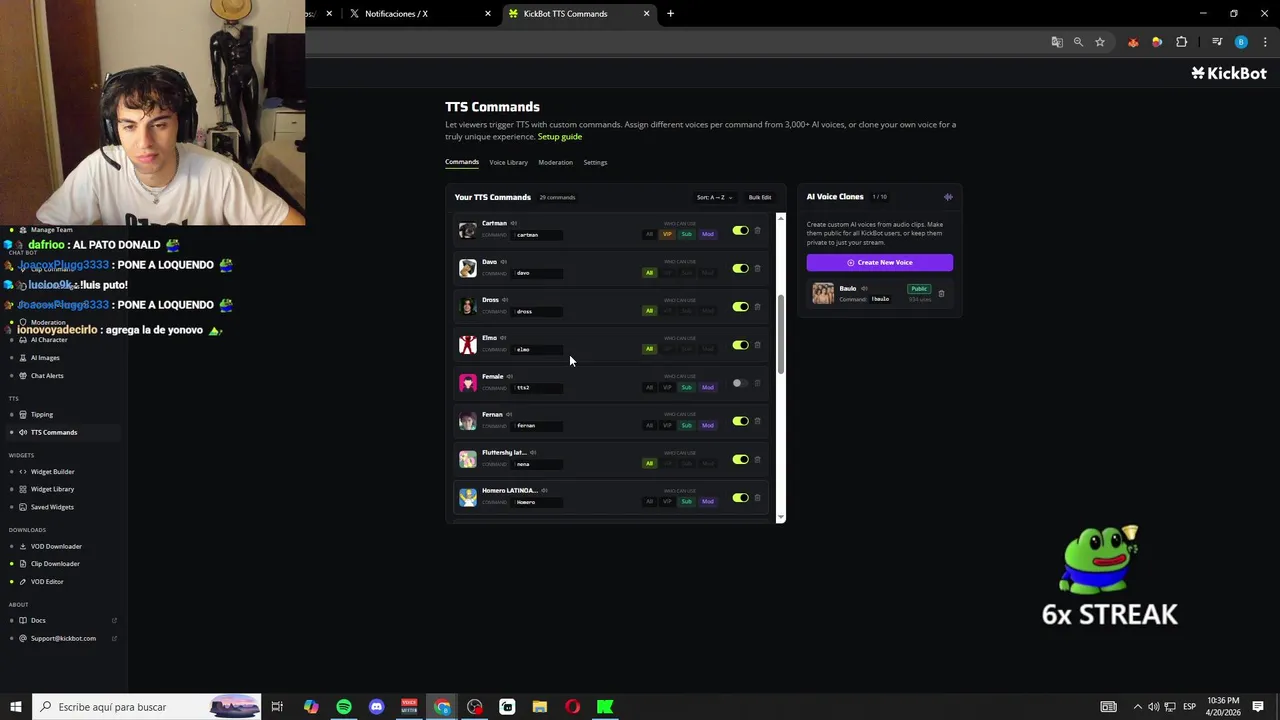Screen dimensions: 1280x720
Task: Switch off the Elmo command
Action: [740, 345]
